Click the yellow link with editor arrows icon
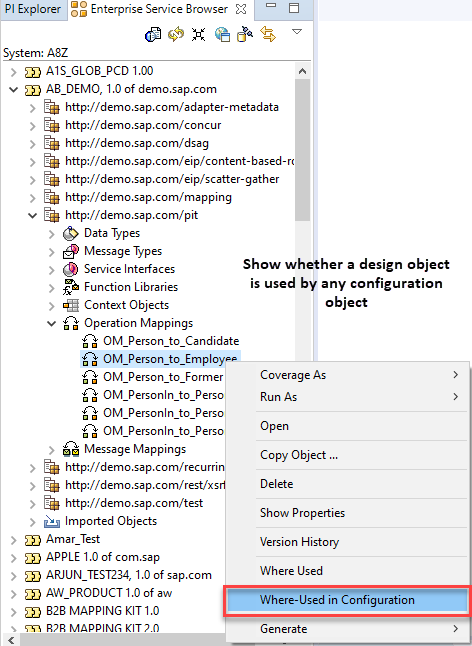The height and width of the screenshot is (646, 472). (x=268, y=34)
